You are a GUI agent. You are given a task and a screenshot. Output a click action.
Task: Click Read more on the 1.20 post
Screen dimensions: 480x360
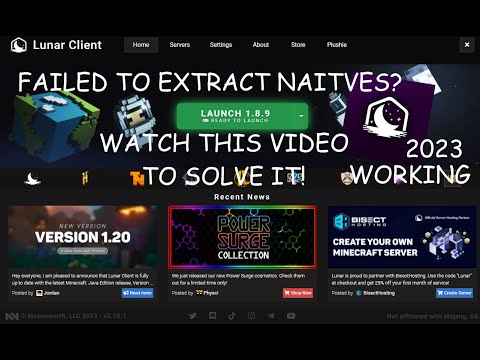[137, 293]
